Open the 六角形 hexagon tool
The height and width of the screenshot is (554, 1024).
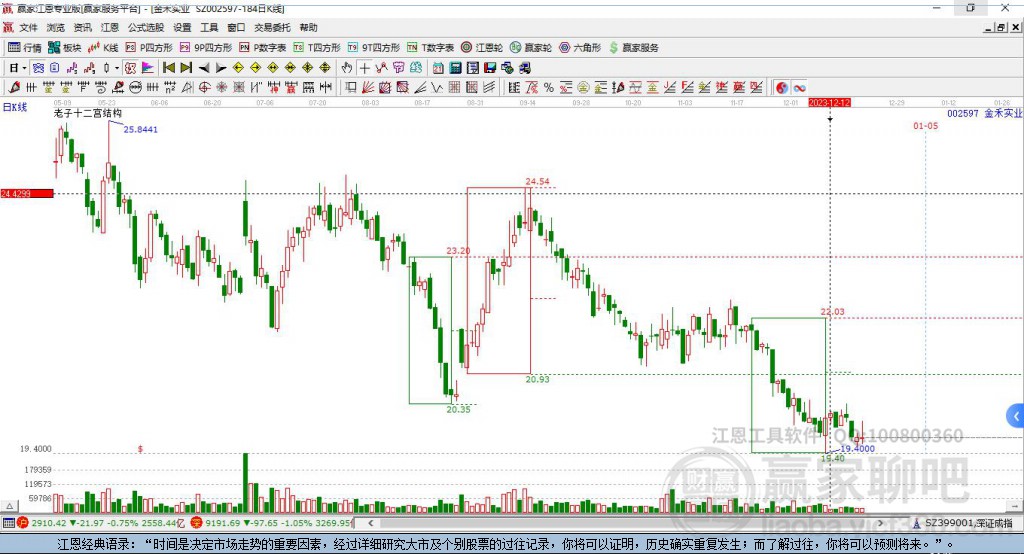click(x=580, y=48)
